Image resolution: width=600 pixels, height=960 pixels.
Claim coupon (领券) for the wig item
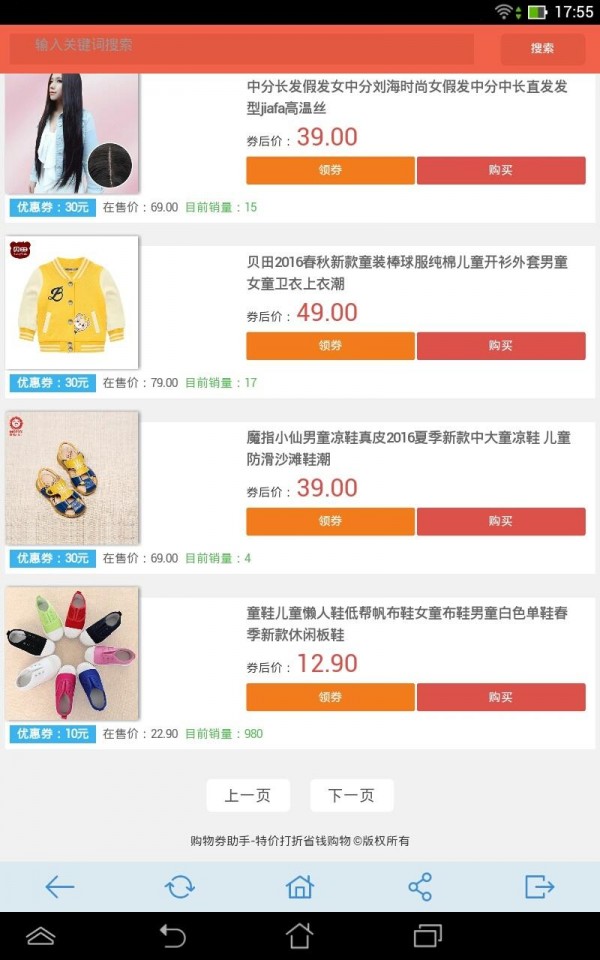click(331, 170)
